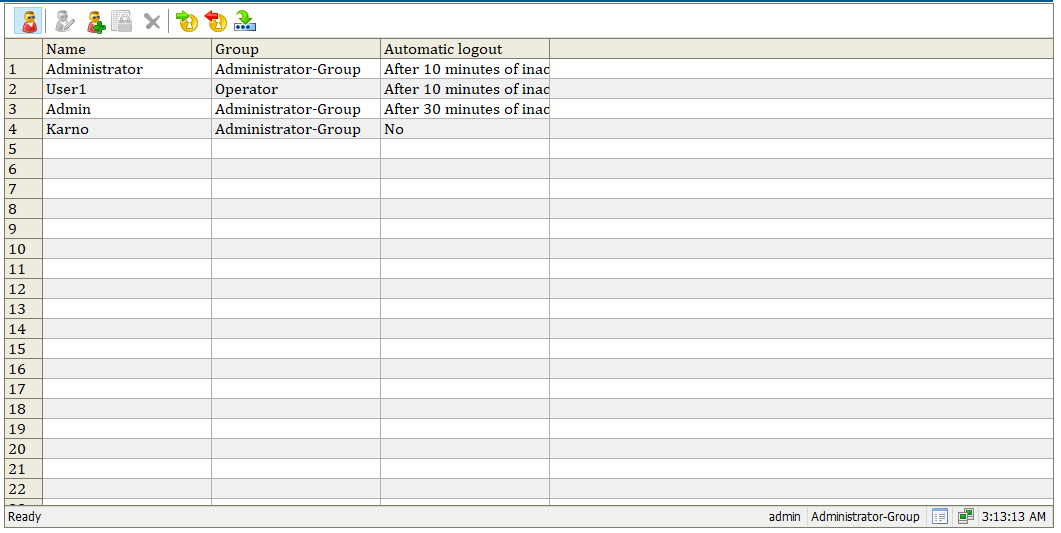Select the Administrator user name cell

(x=127, y=69)
